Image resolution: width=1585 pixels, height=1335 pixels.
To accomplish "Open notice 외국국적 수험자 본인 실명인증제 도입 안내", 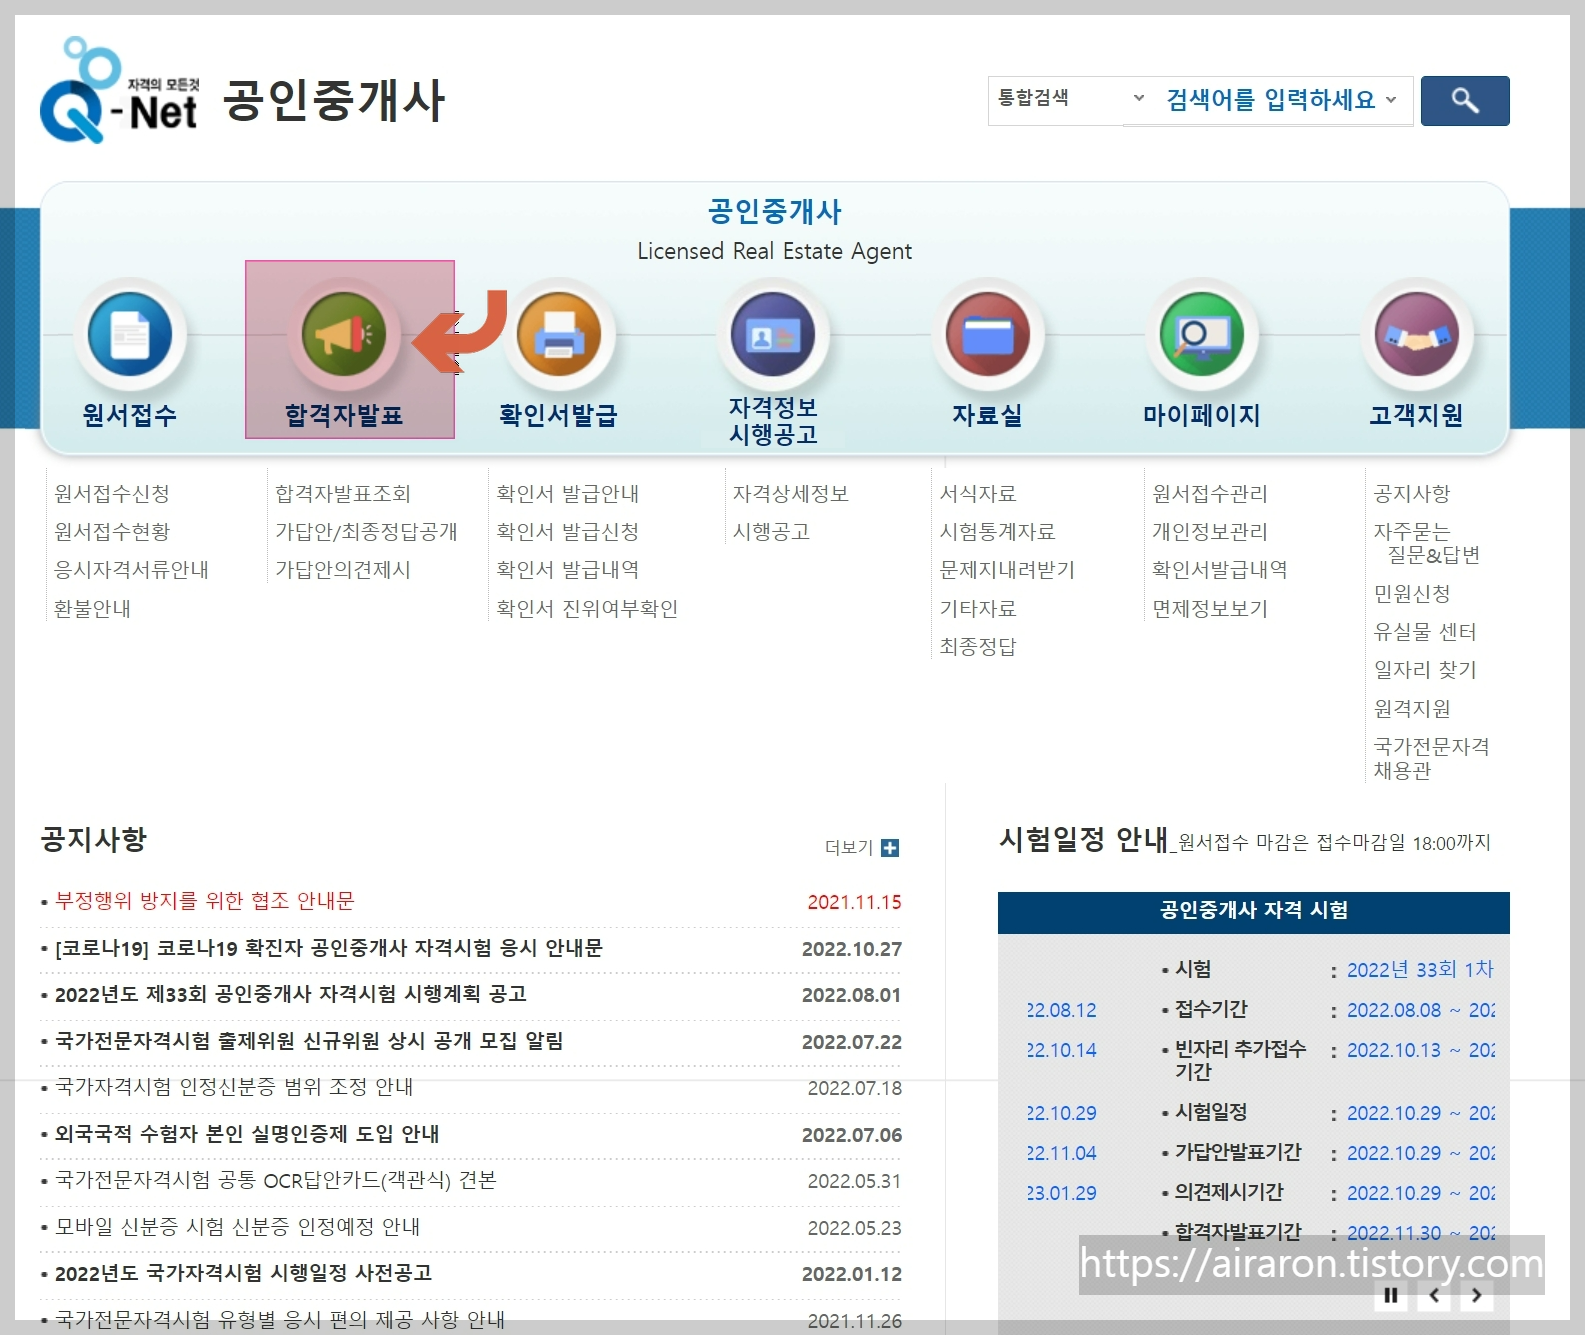I will point(247,1134).
